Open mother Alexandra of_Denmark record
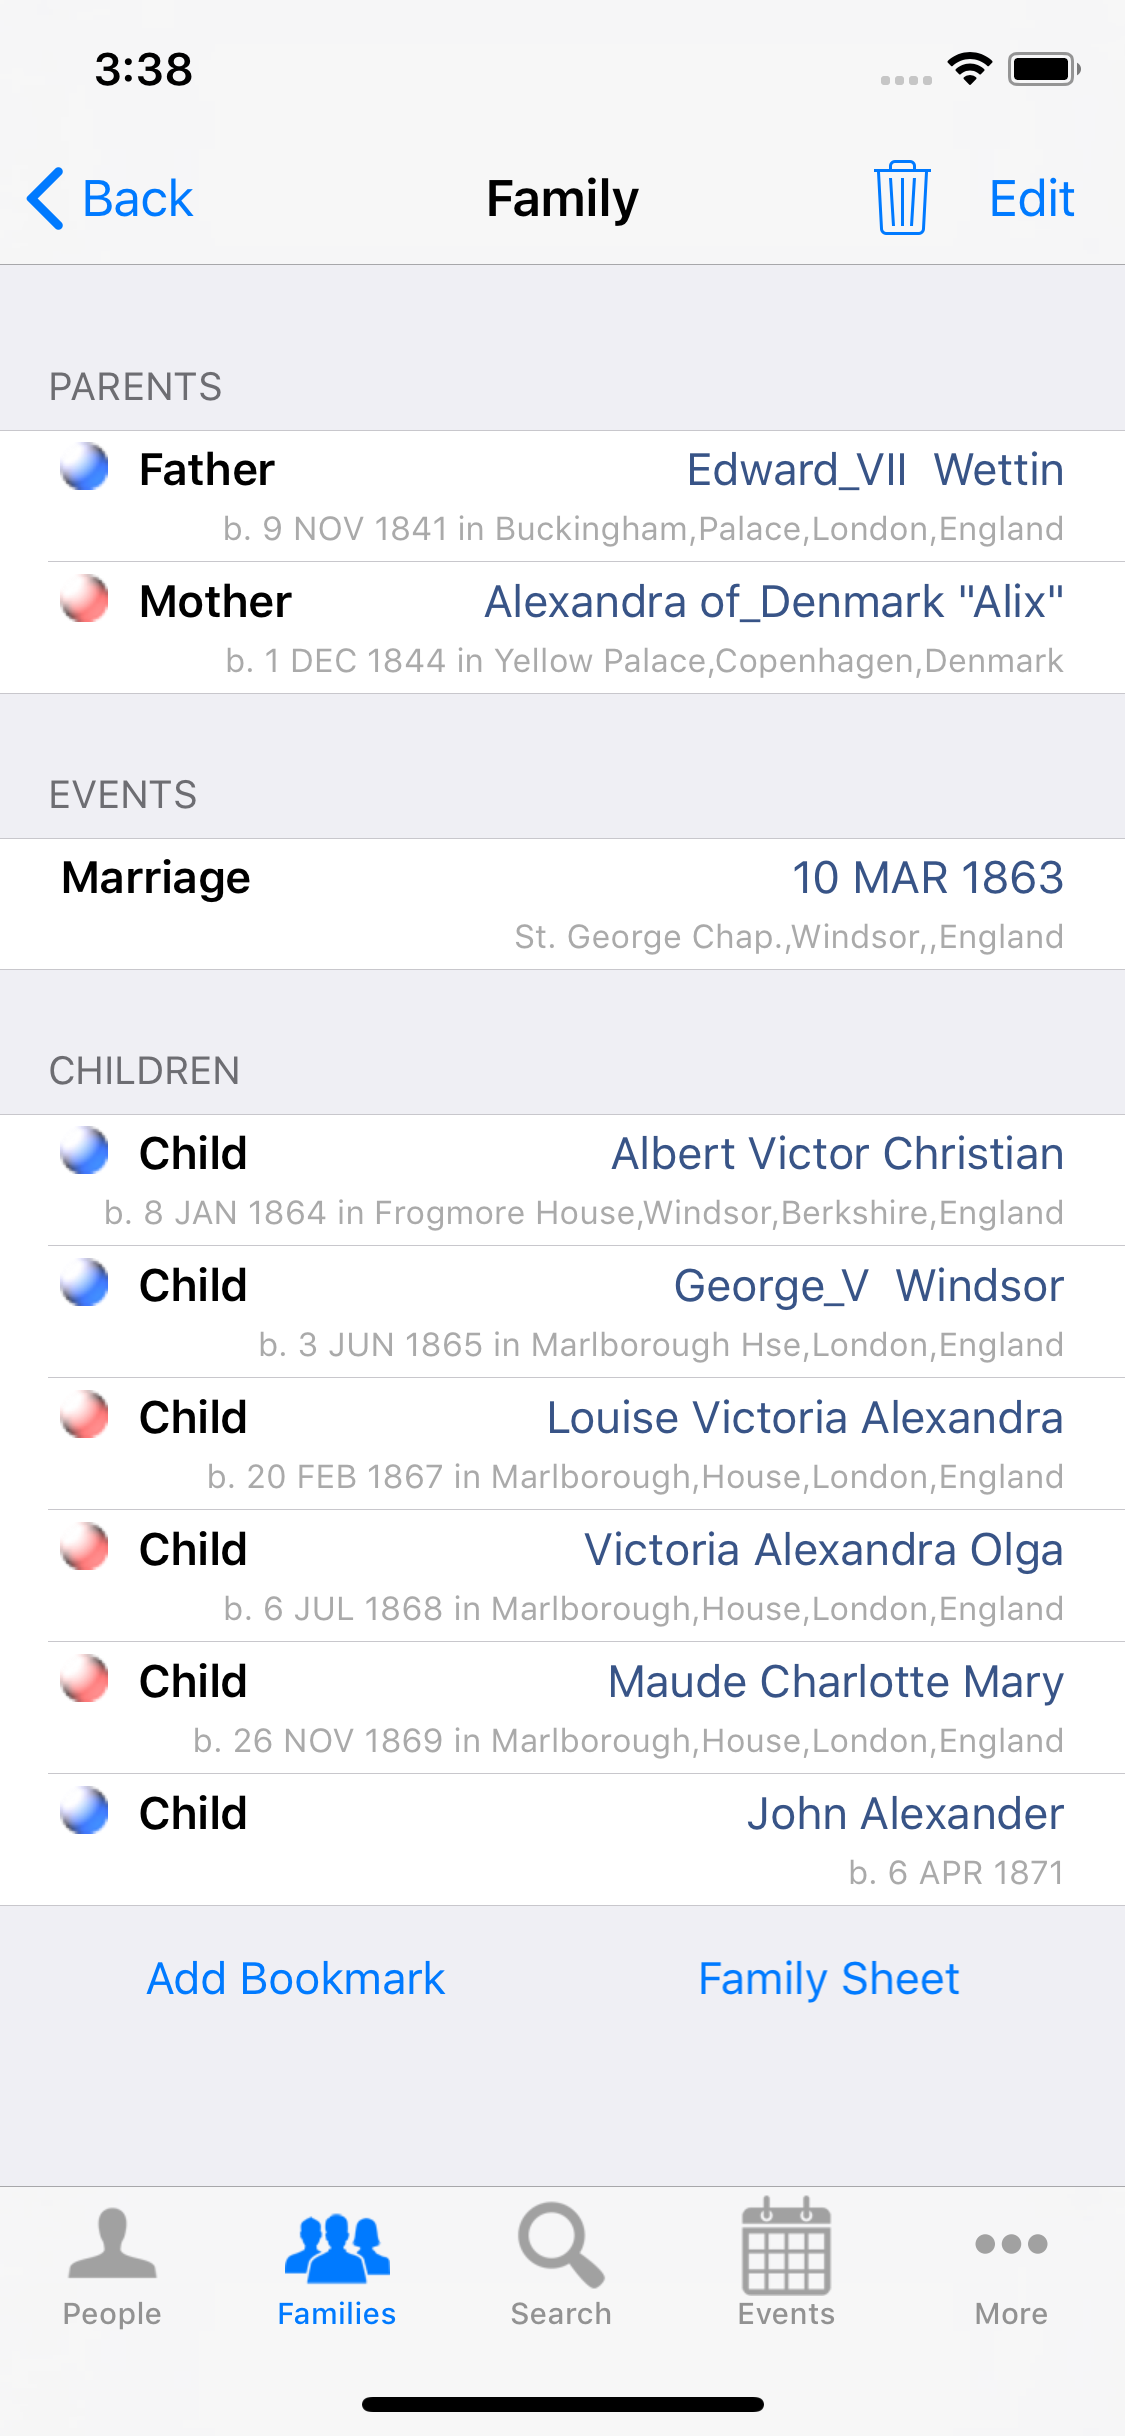This screenshot has width=1125, height=2436. 773,602
